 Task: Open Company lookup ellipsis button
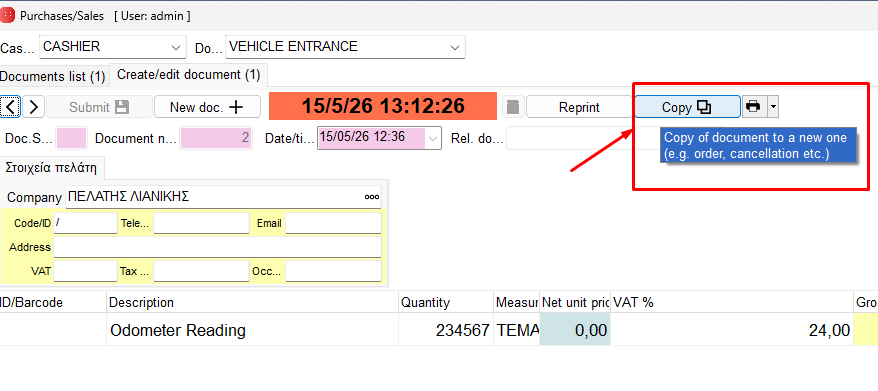click(372, 197)
